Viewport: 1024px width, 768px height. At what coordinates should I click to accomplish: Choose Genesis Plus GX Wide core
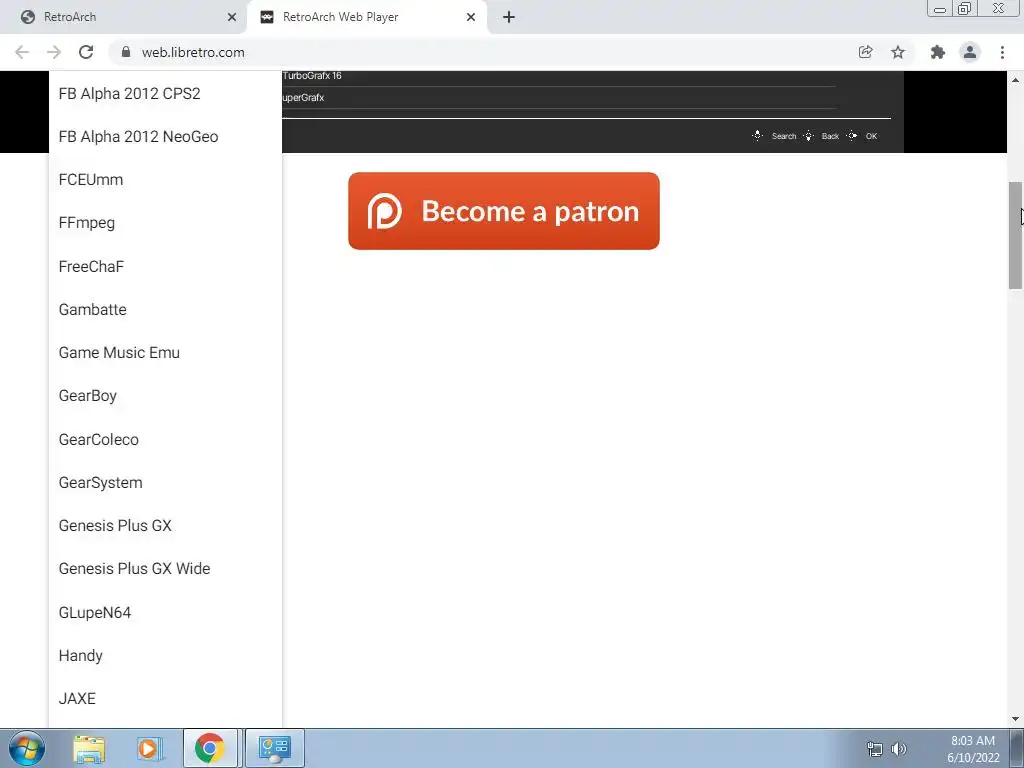tap(165, 569)
